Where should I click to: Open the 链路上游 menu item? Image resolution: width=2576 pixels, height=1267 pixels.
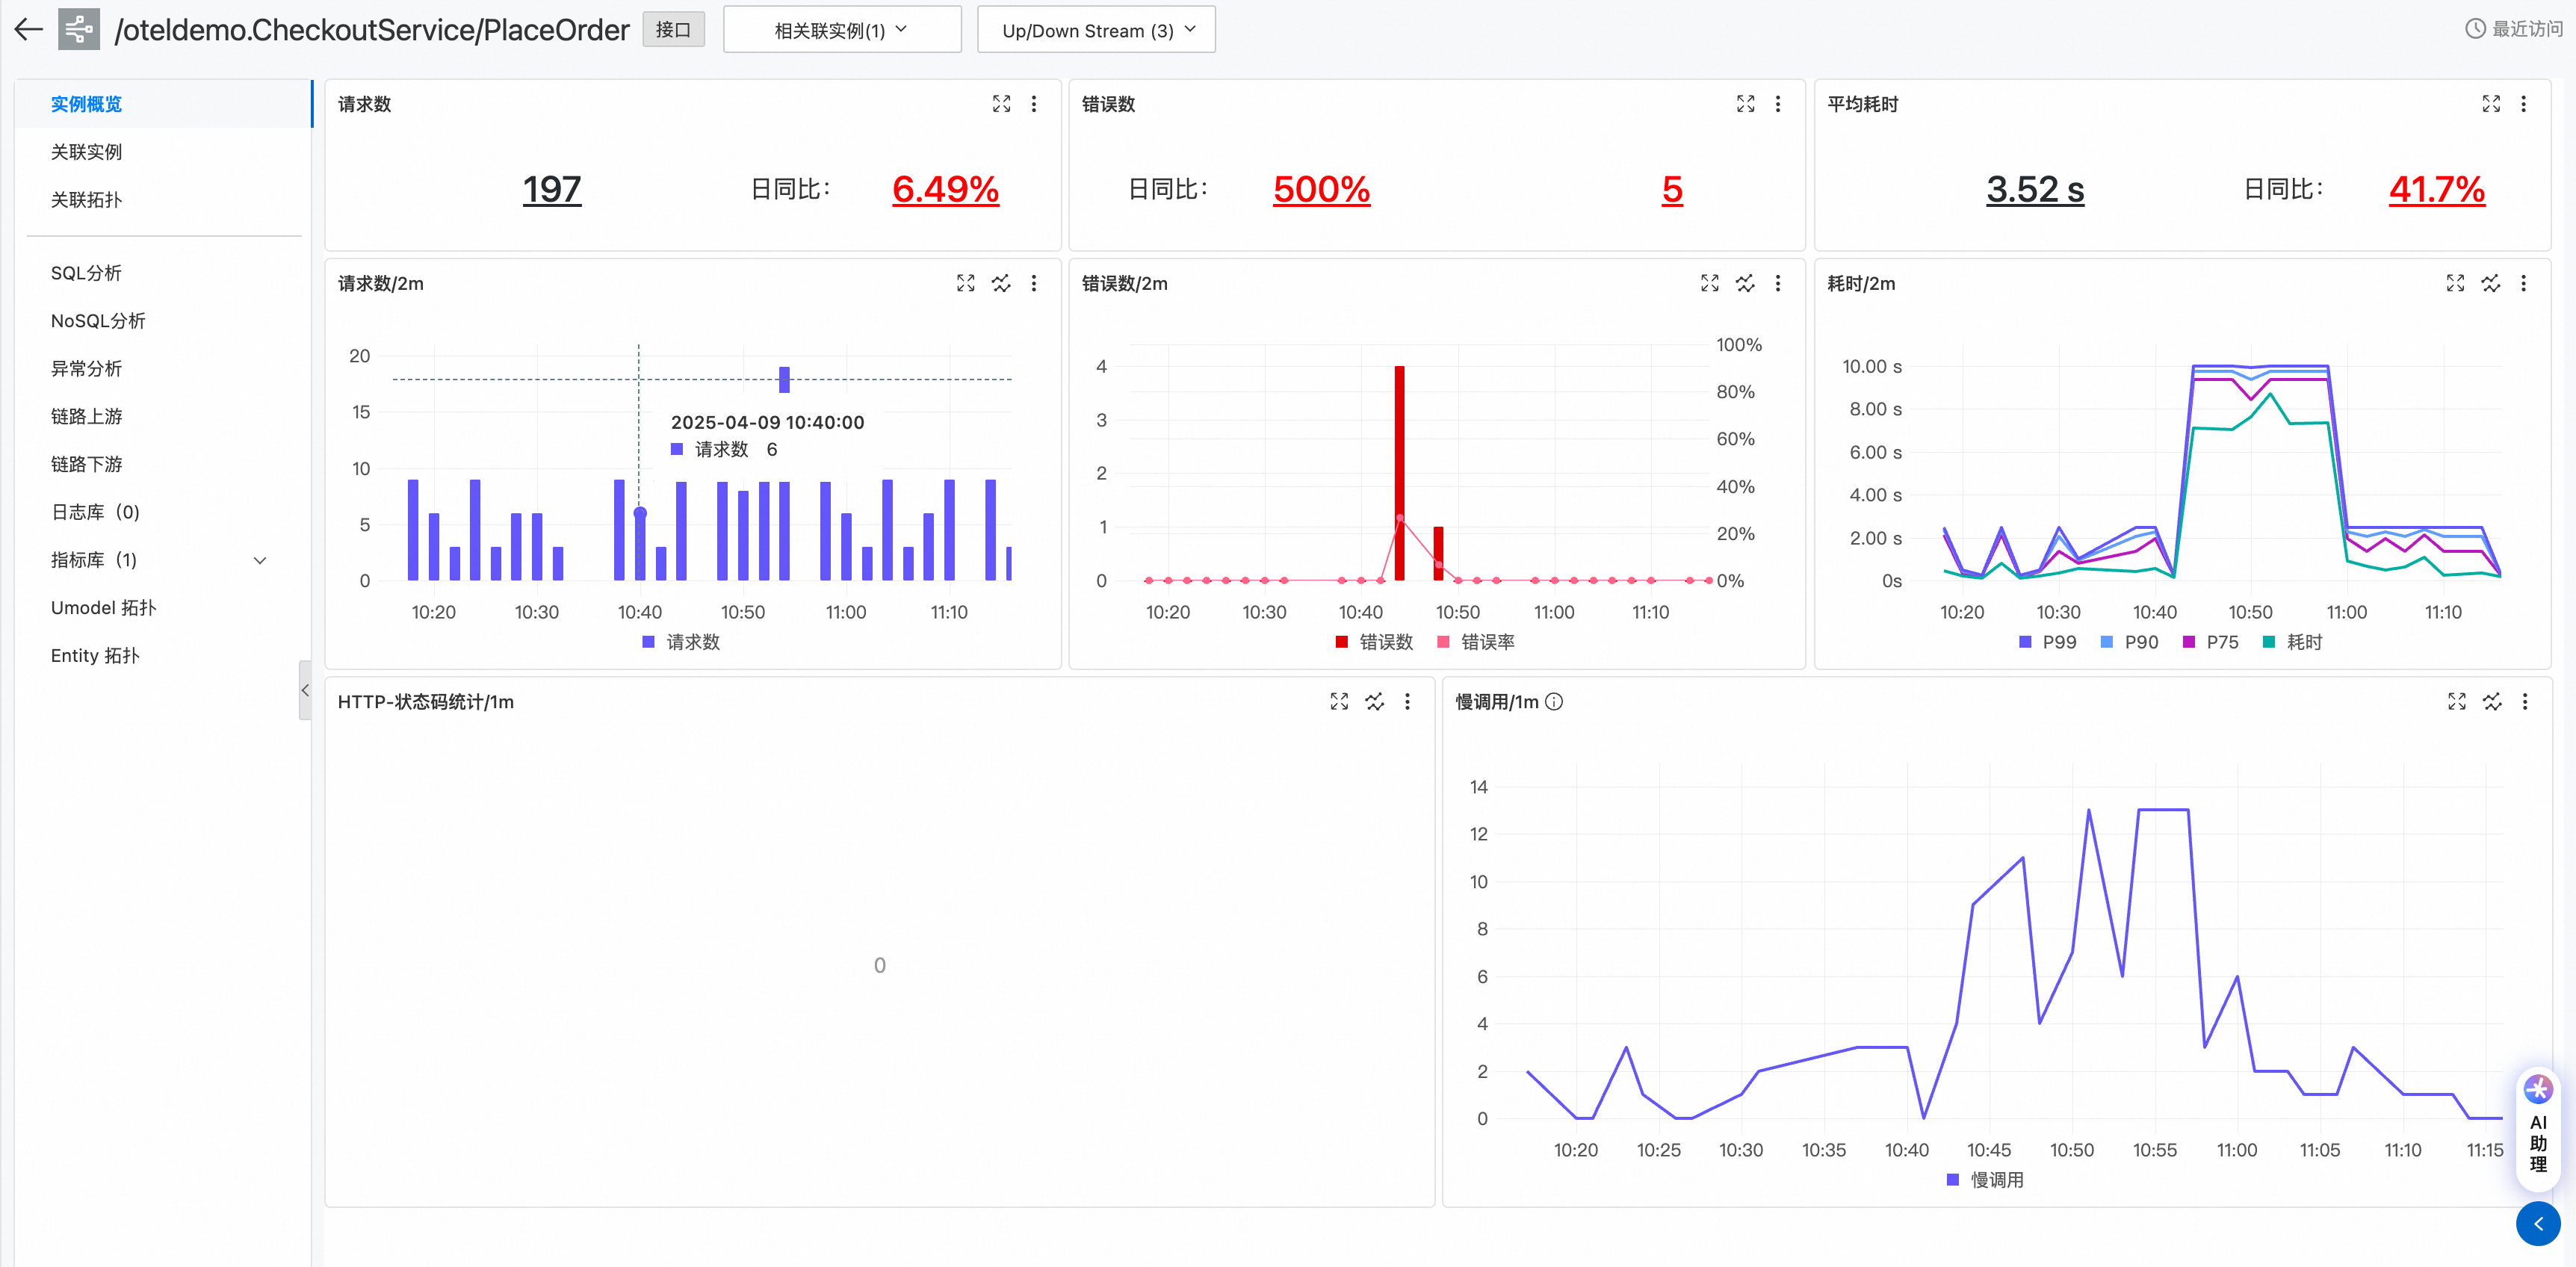(x=163, y=416)
